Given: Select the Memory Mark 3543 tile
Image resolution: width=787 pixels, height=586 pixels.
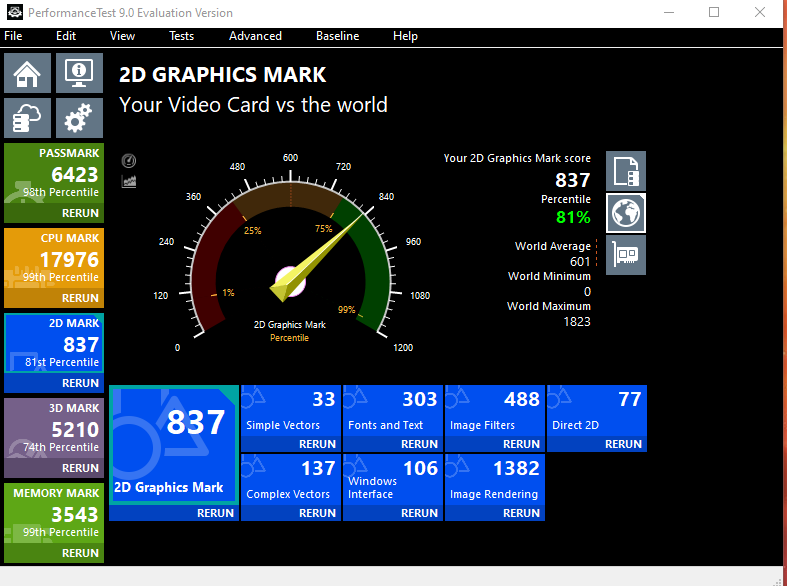Looking at the screenshot, I should 54,513.
